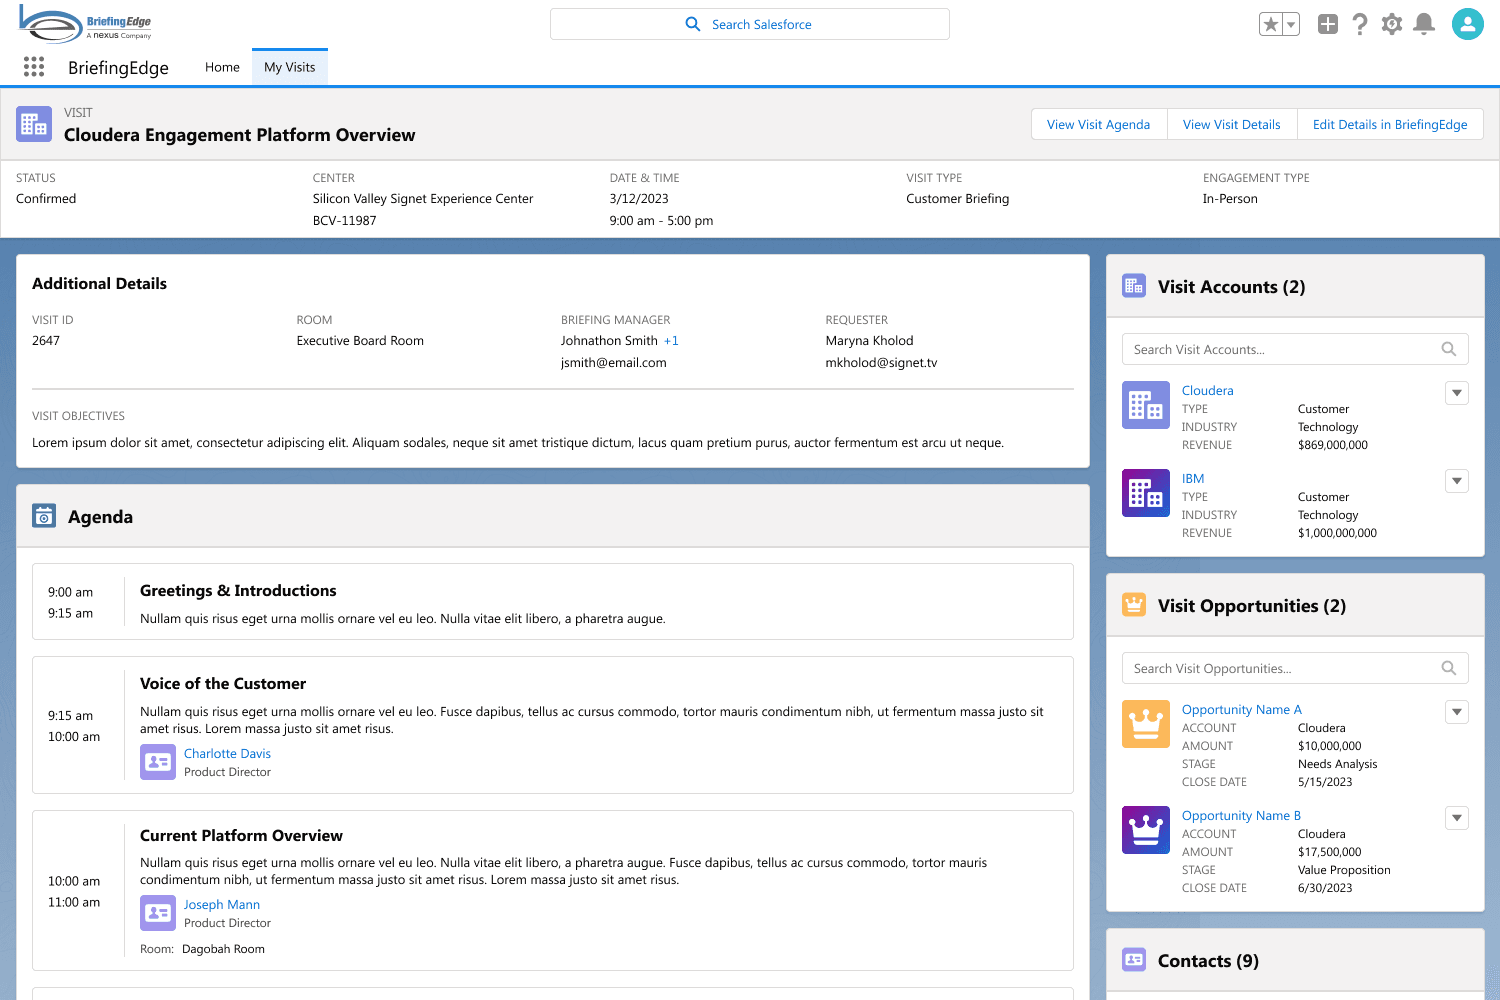Click View Visit Details button
The height and width of the screenshot is (1000, 1500).
coord(1232,124)
